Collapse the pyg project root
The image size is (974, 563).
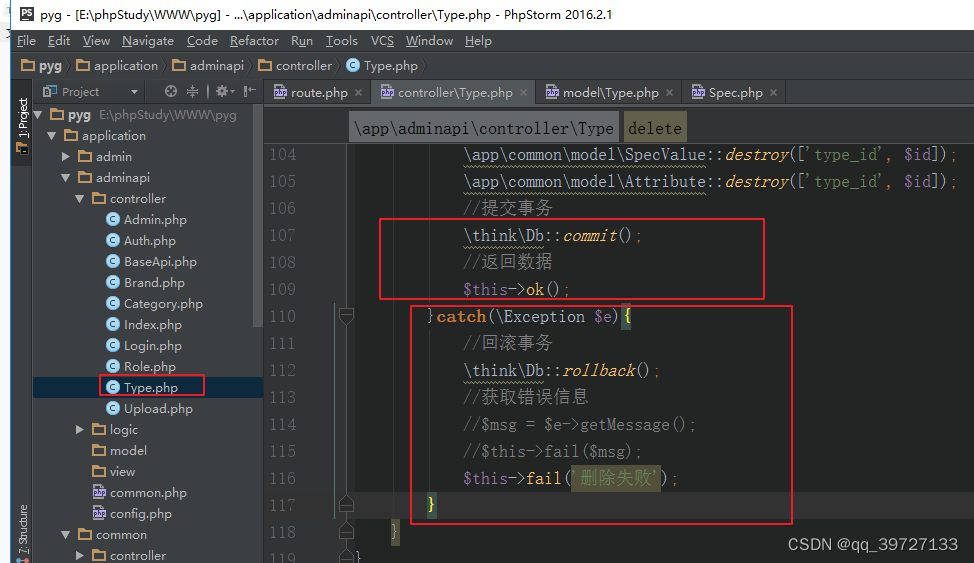click(x=39, y=114)
